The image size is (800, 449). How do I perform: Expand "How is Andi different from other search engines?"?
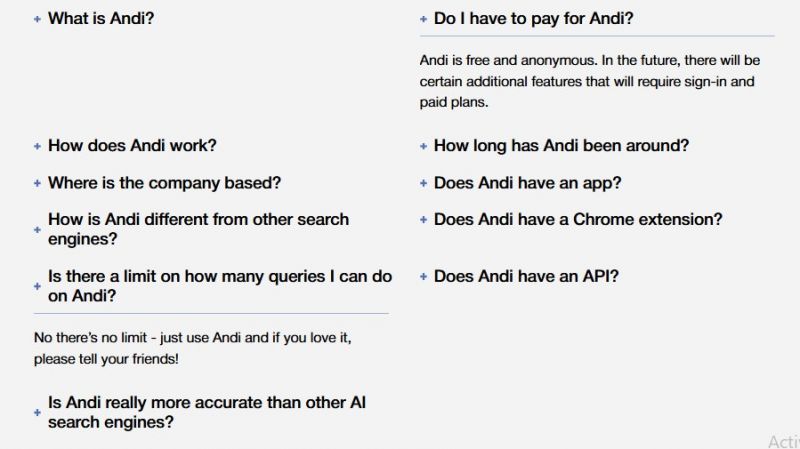(x=198, y=229)
